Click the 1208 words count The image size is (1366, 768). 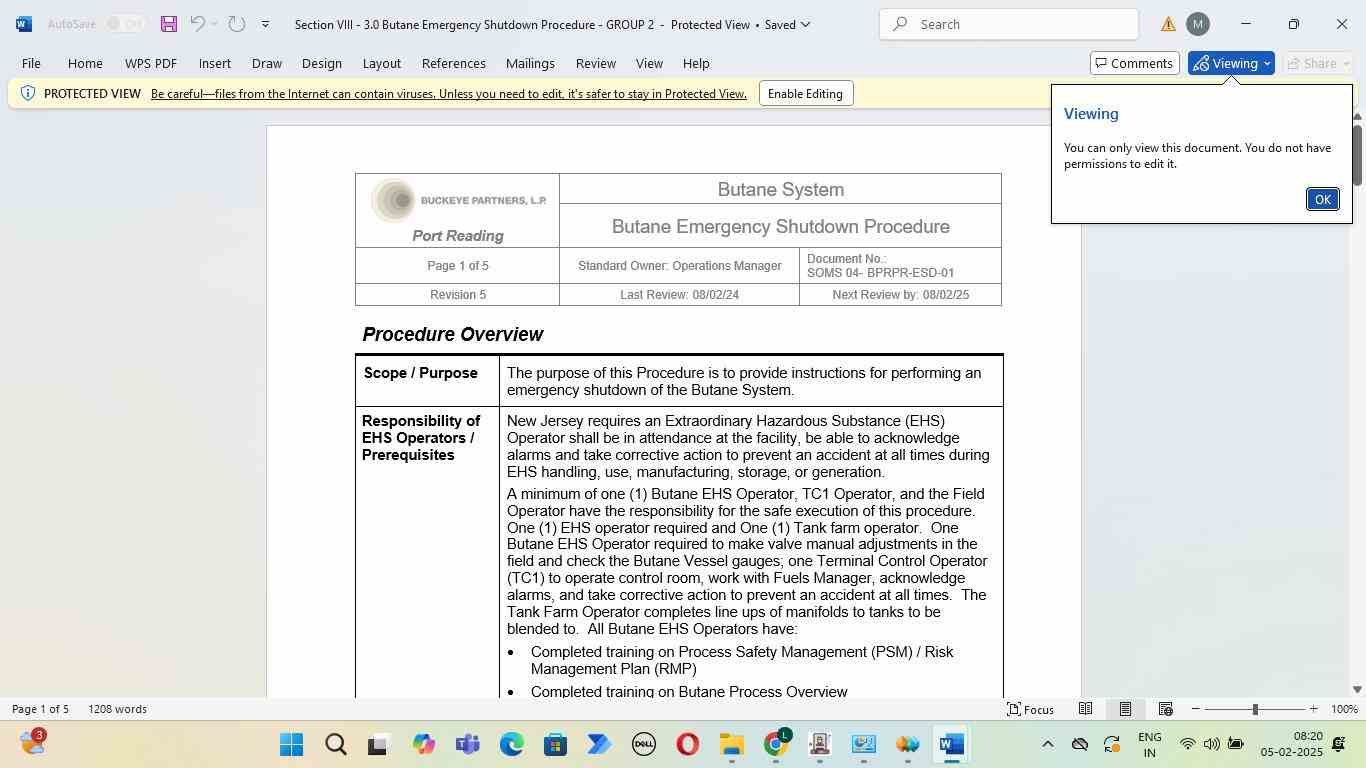[117, 709]
